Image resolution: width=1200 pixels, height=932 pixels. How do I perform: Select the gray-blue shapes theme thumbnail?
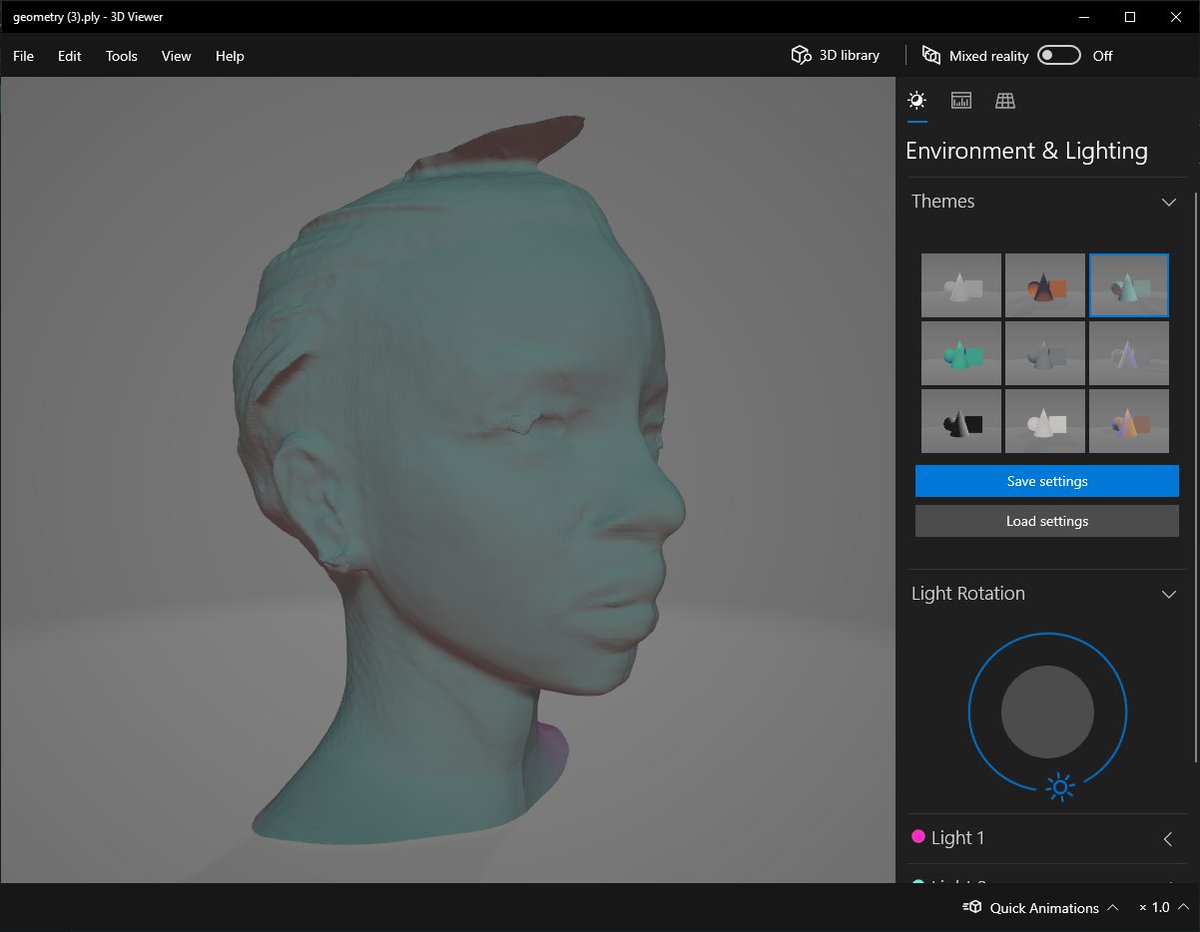[x=1045, y=353]
